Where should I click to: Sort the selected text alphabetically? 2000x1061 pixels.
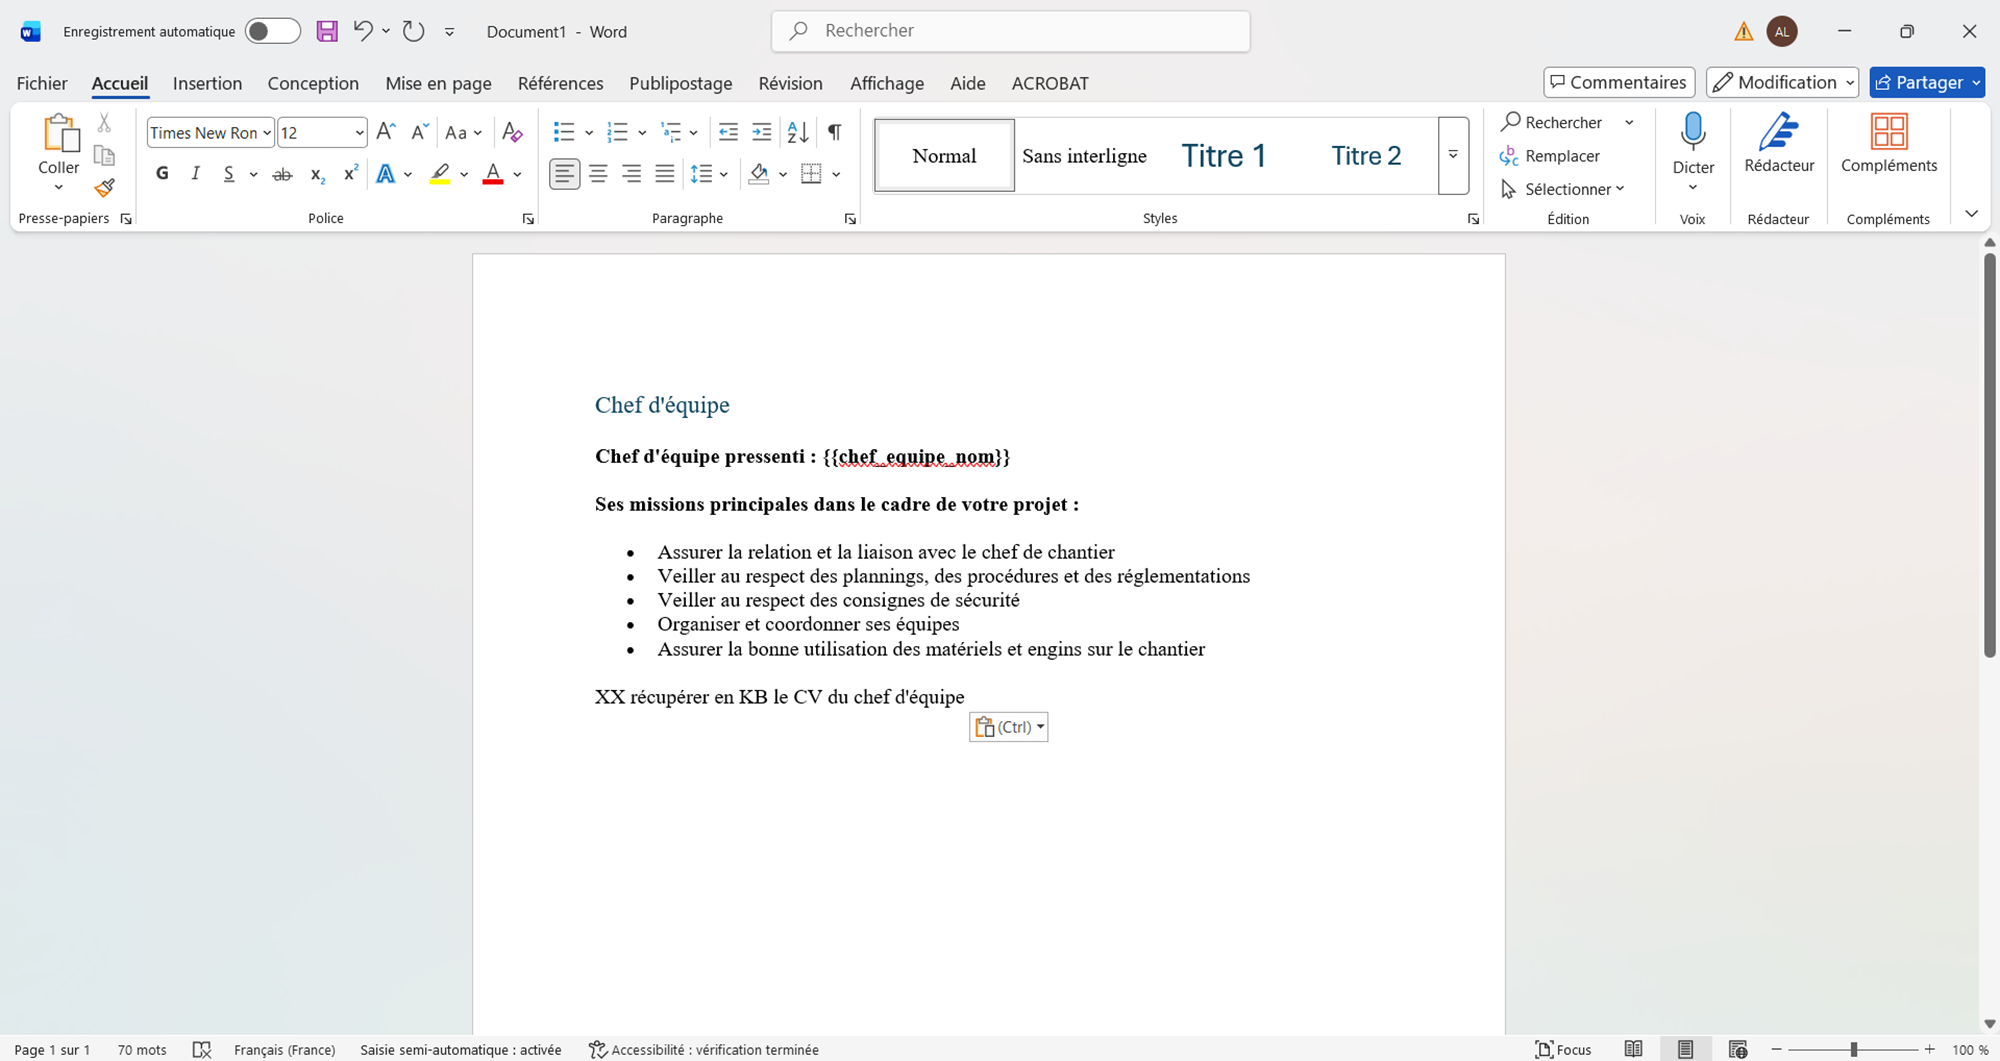pos(798,132)
